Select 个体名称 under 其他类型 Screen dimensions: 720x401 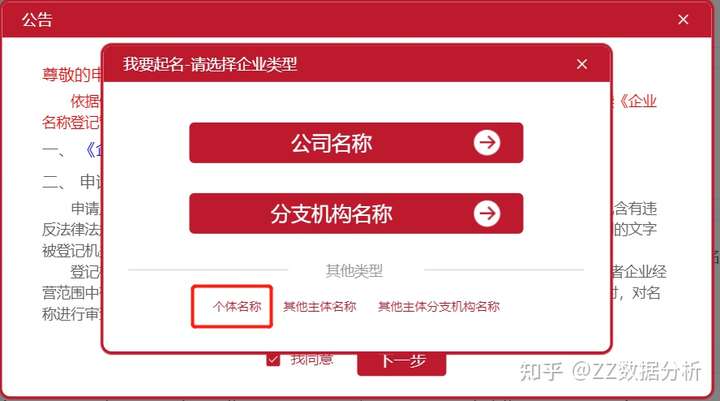point(237,306)
